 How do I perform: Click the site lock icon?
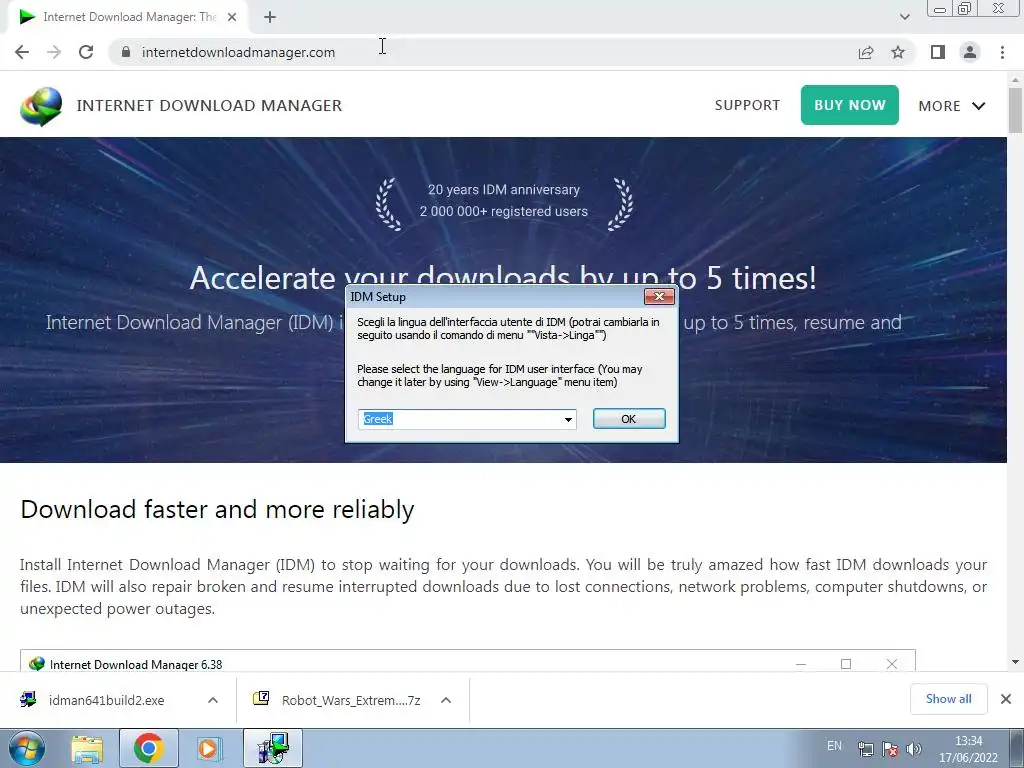(x=126, y=52)
